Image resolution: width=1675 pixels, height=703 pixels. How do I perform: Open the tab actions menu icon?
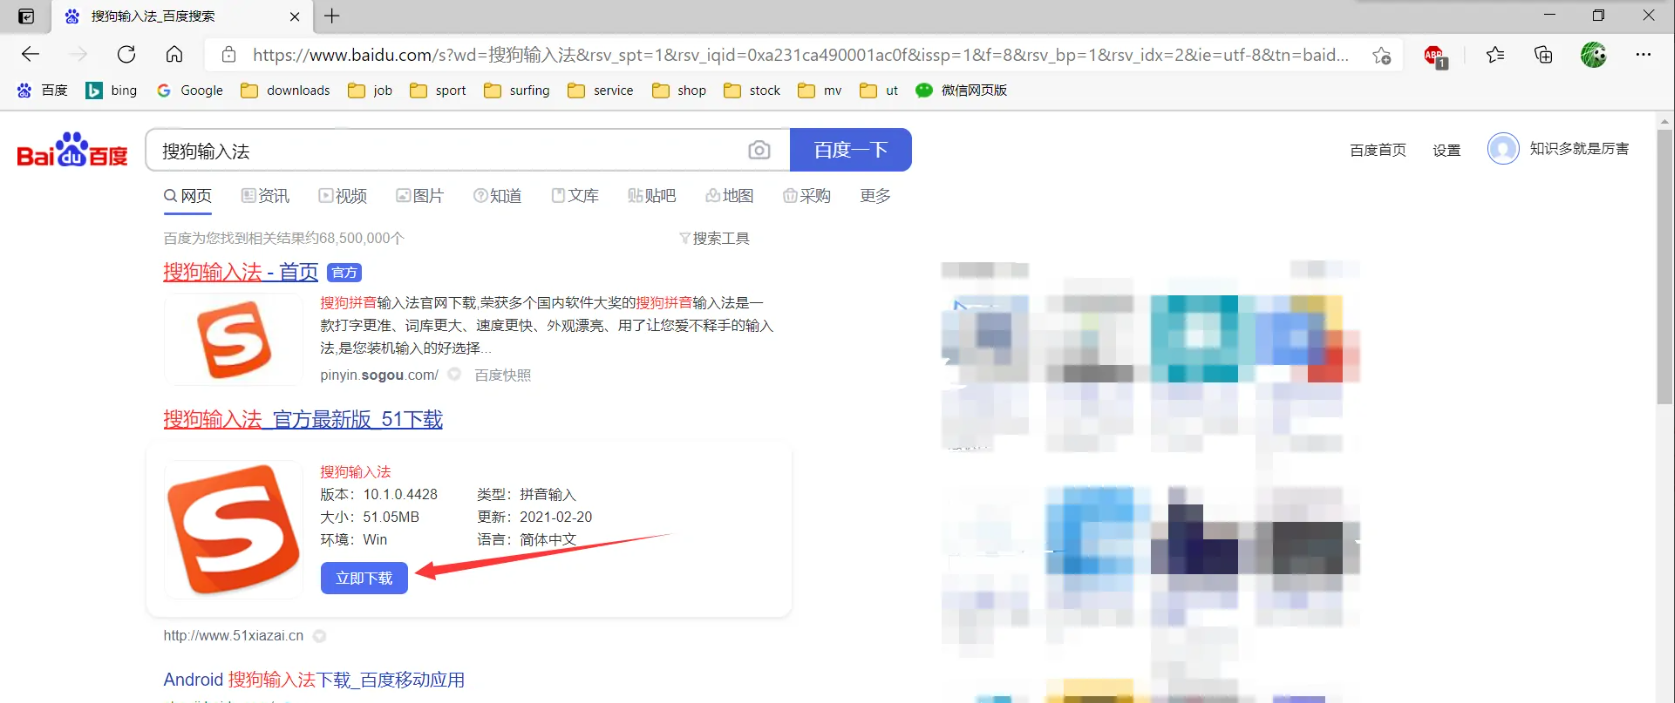(x=26, y=16)
